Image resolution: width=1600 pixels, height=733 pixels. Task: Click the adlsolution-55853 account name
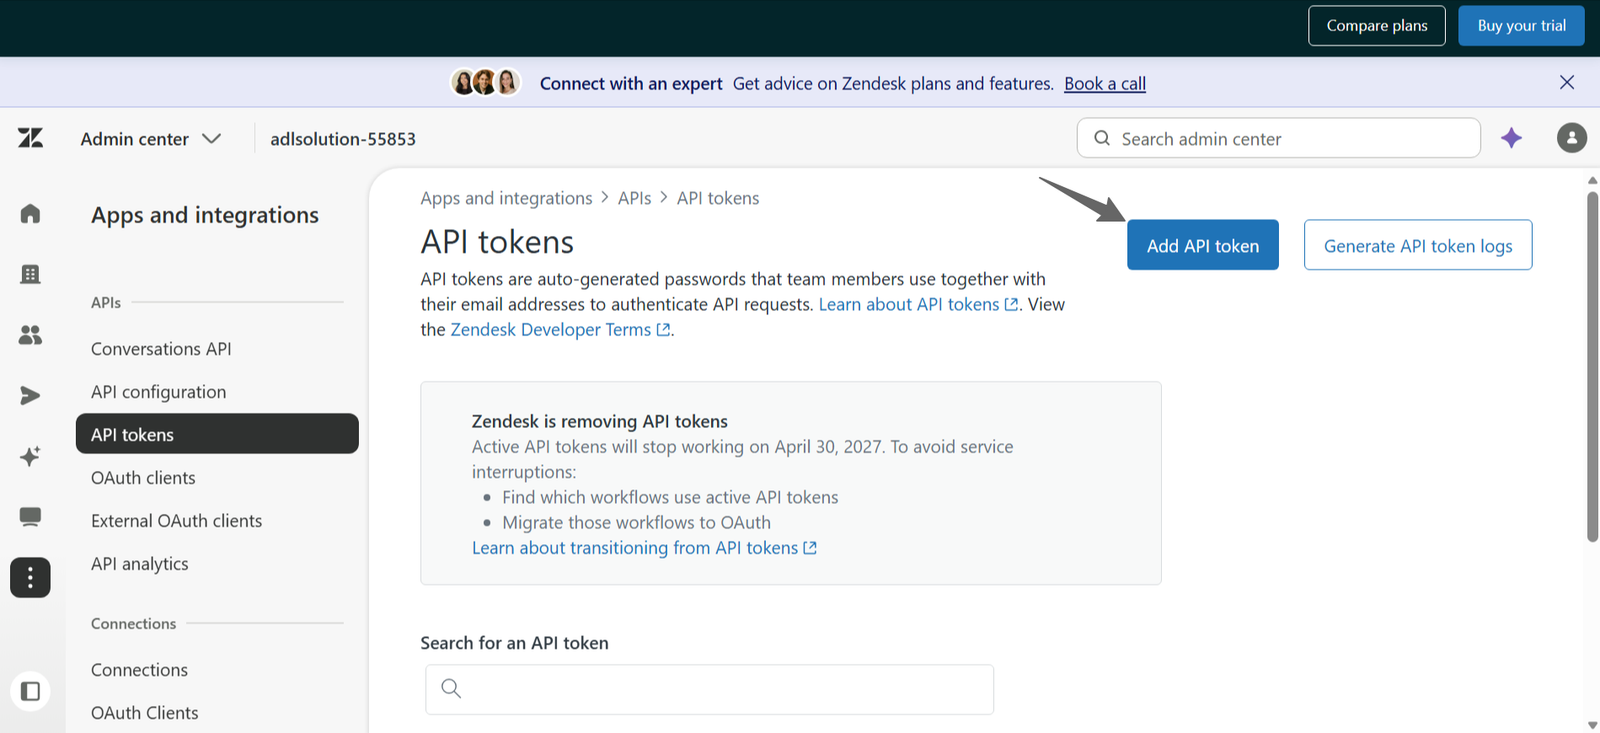click(343, 139)
